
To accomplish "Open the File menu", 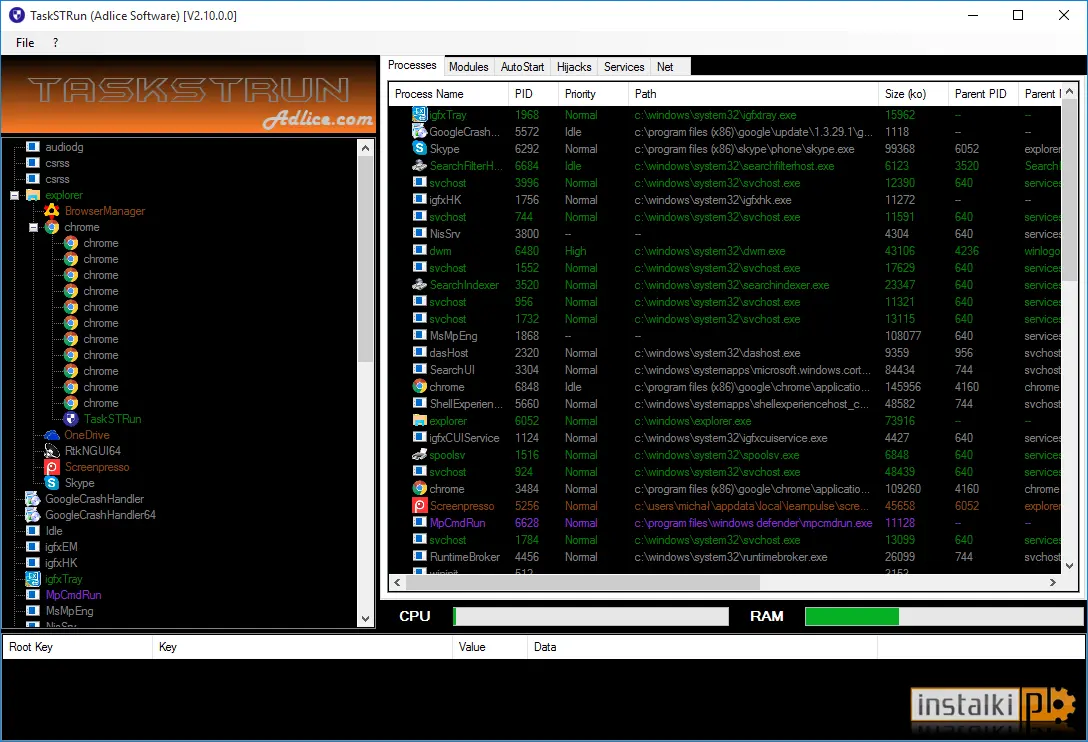I will tap(25, 42).
